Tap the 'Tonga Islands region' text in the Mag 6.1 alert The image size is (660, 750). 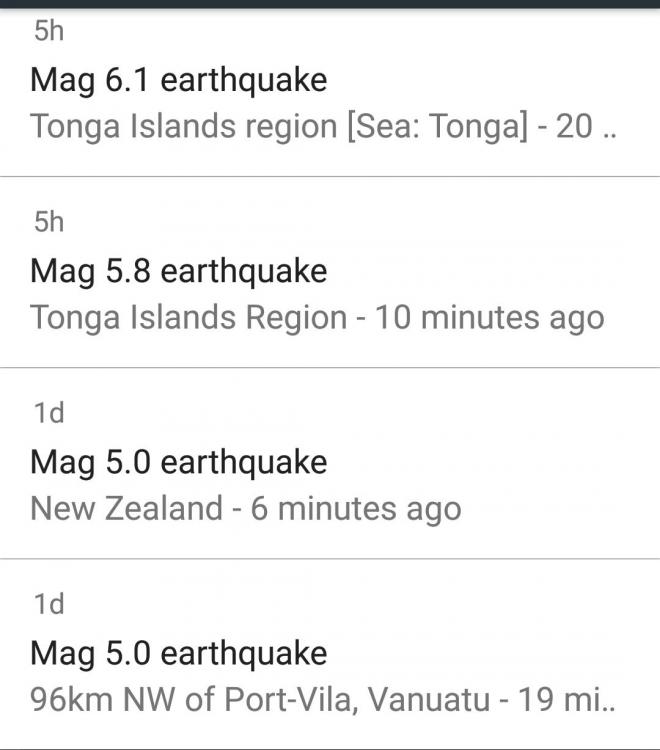[x=184, y=127]
